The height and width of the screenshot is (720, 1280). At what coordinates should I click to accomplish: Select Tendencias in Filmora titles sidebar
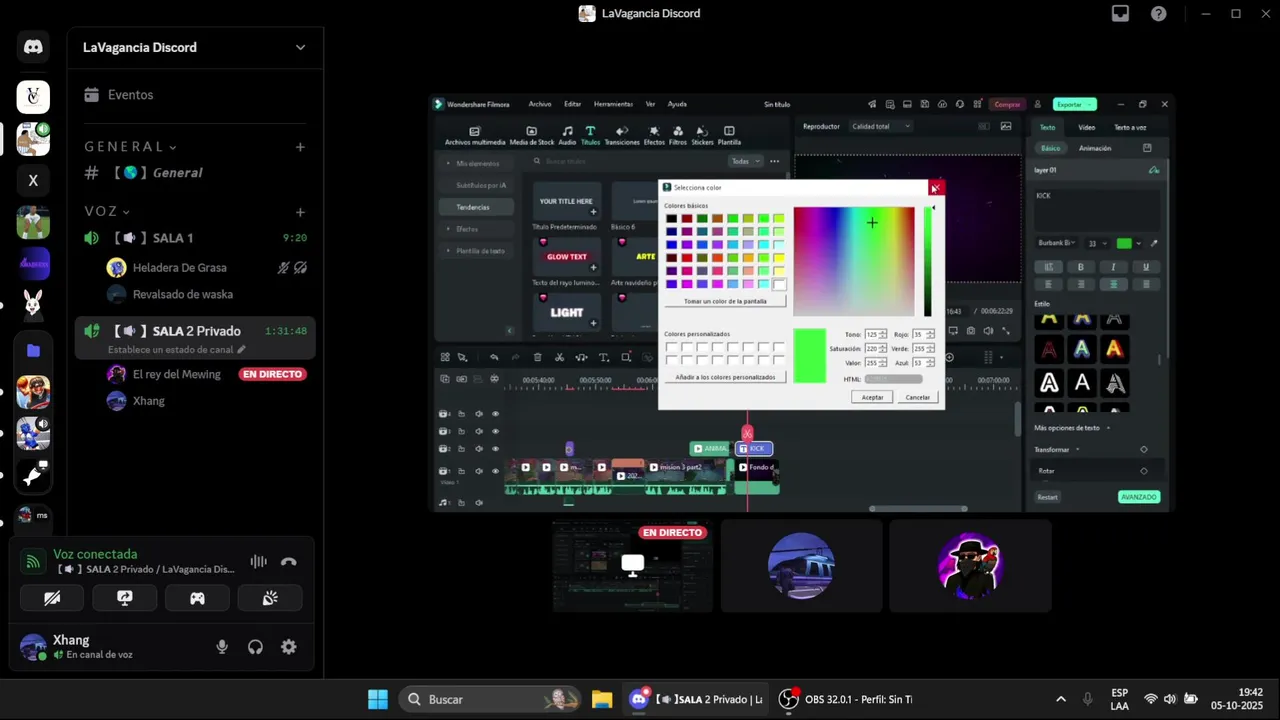(476, 207)
